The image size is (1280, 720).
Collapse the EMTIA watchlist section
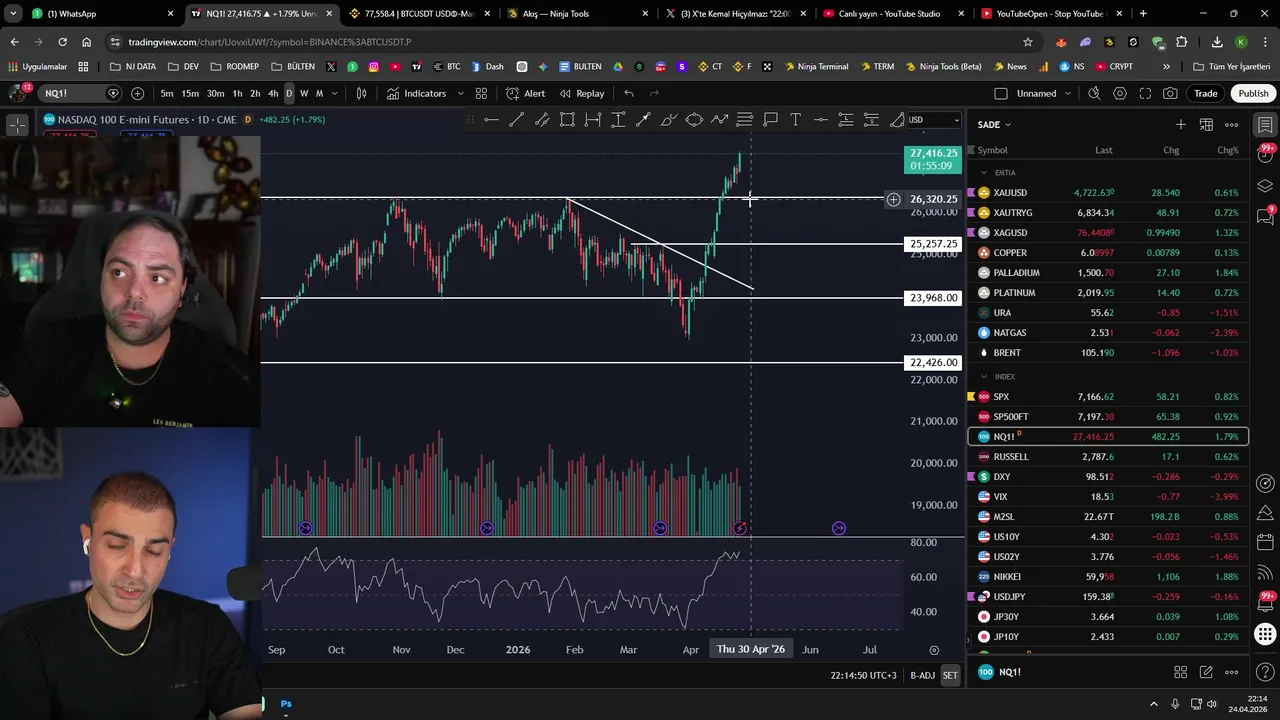pos(984,173)
